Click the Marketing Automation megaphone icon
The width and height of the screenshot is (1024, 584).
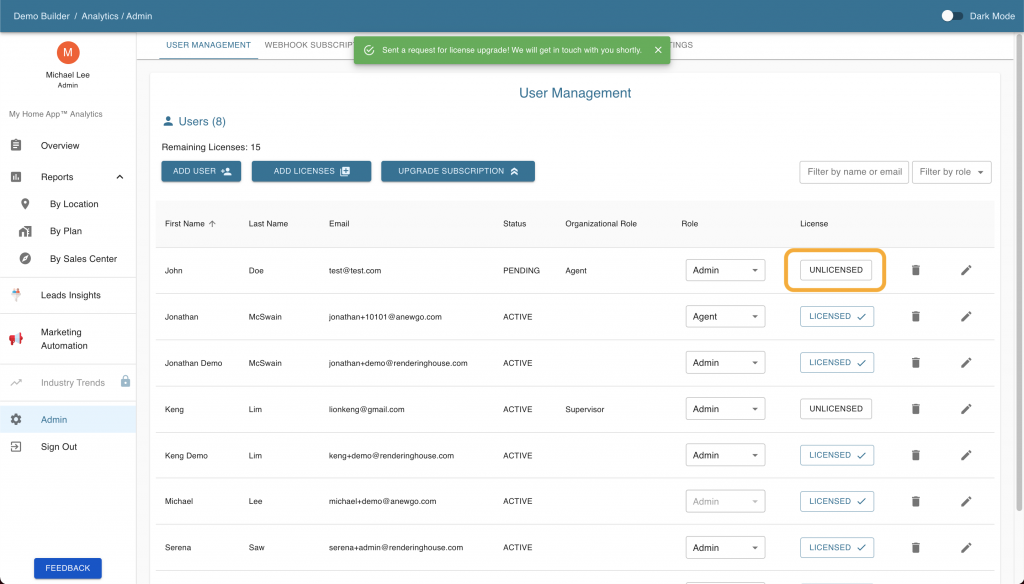pos(16,338)
